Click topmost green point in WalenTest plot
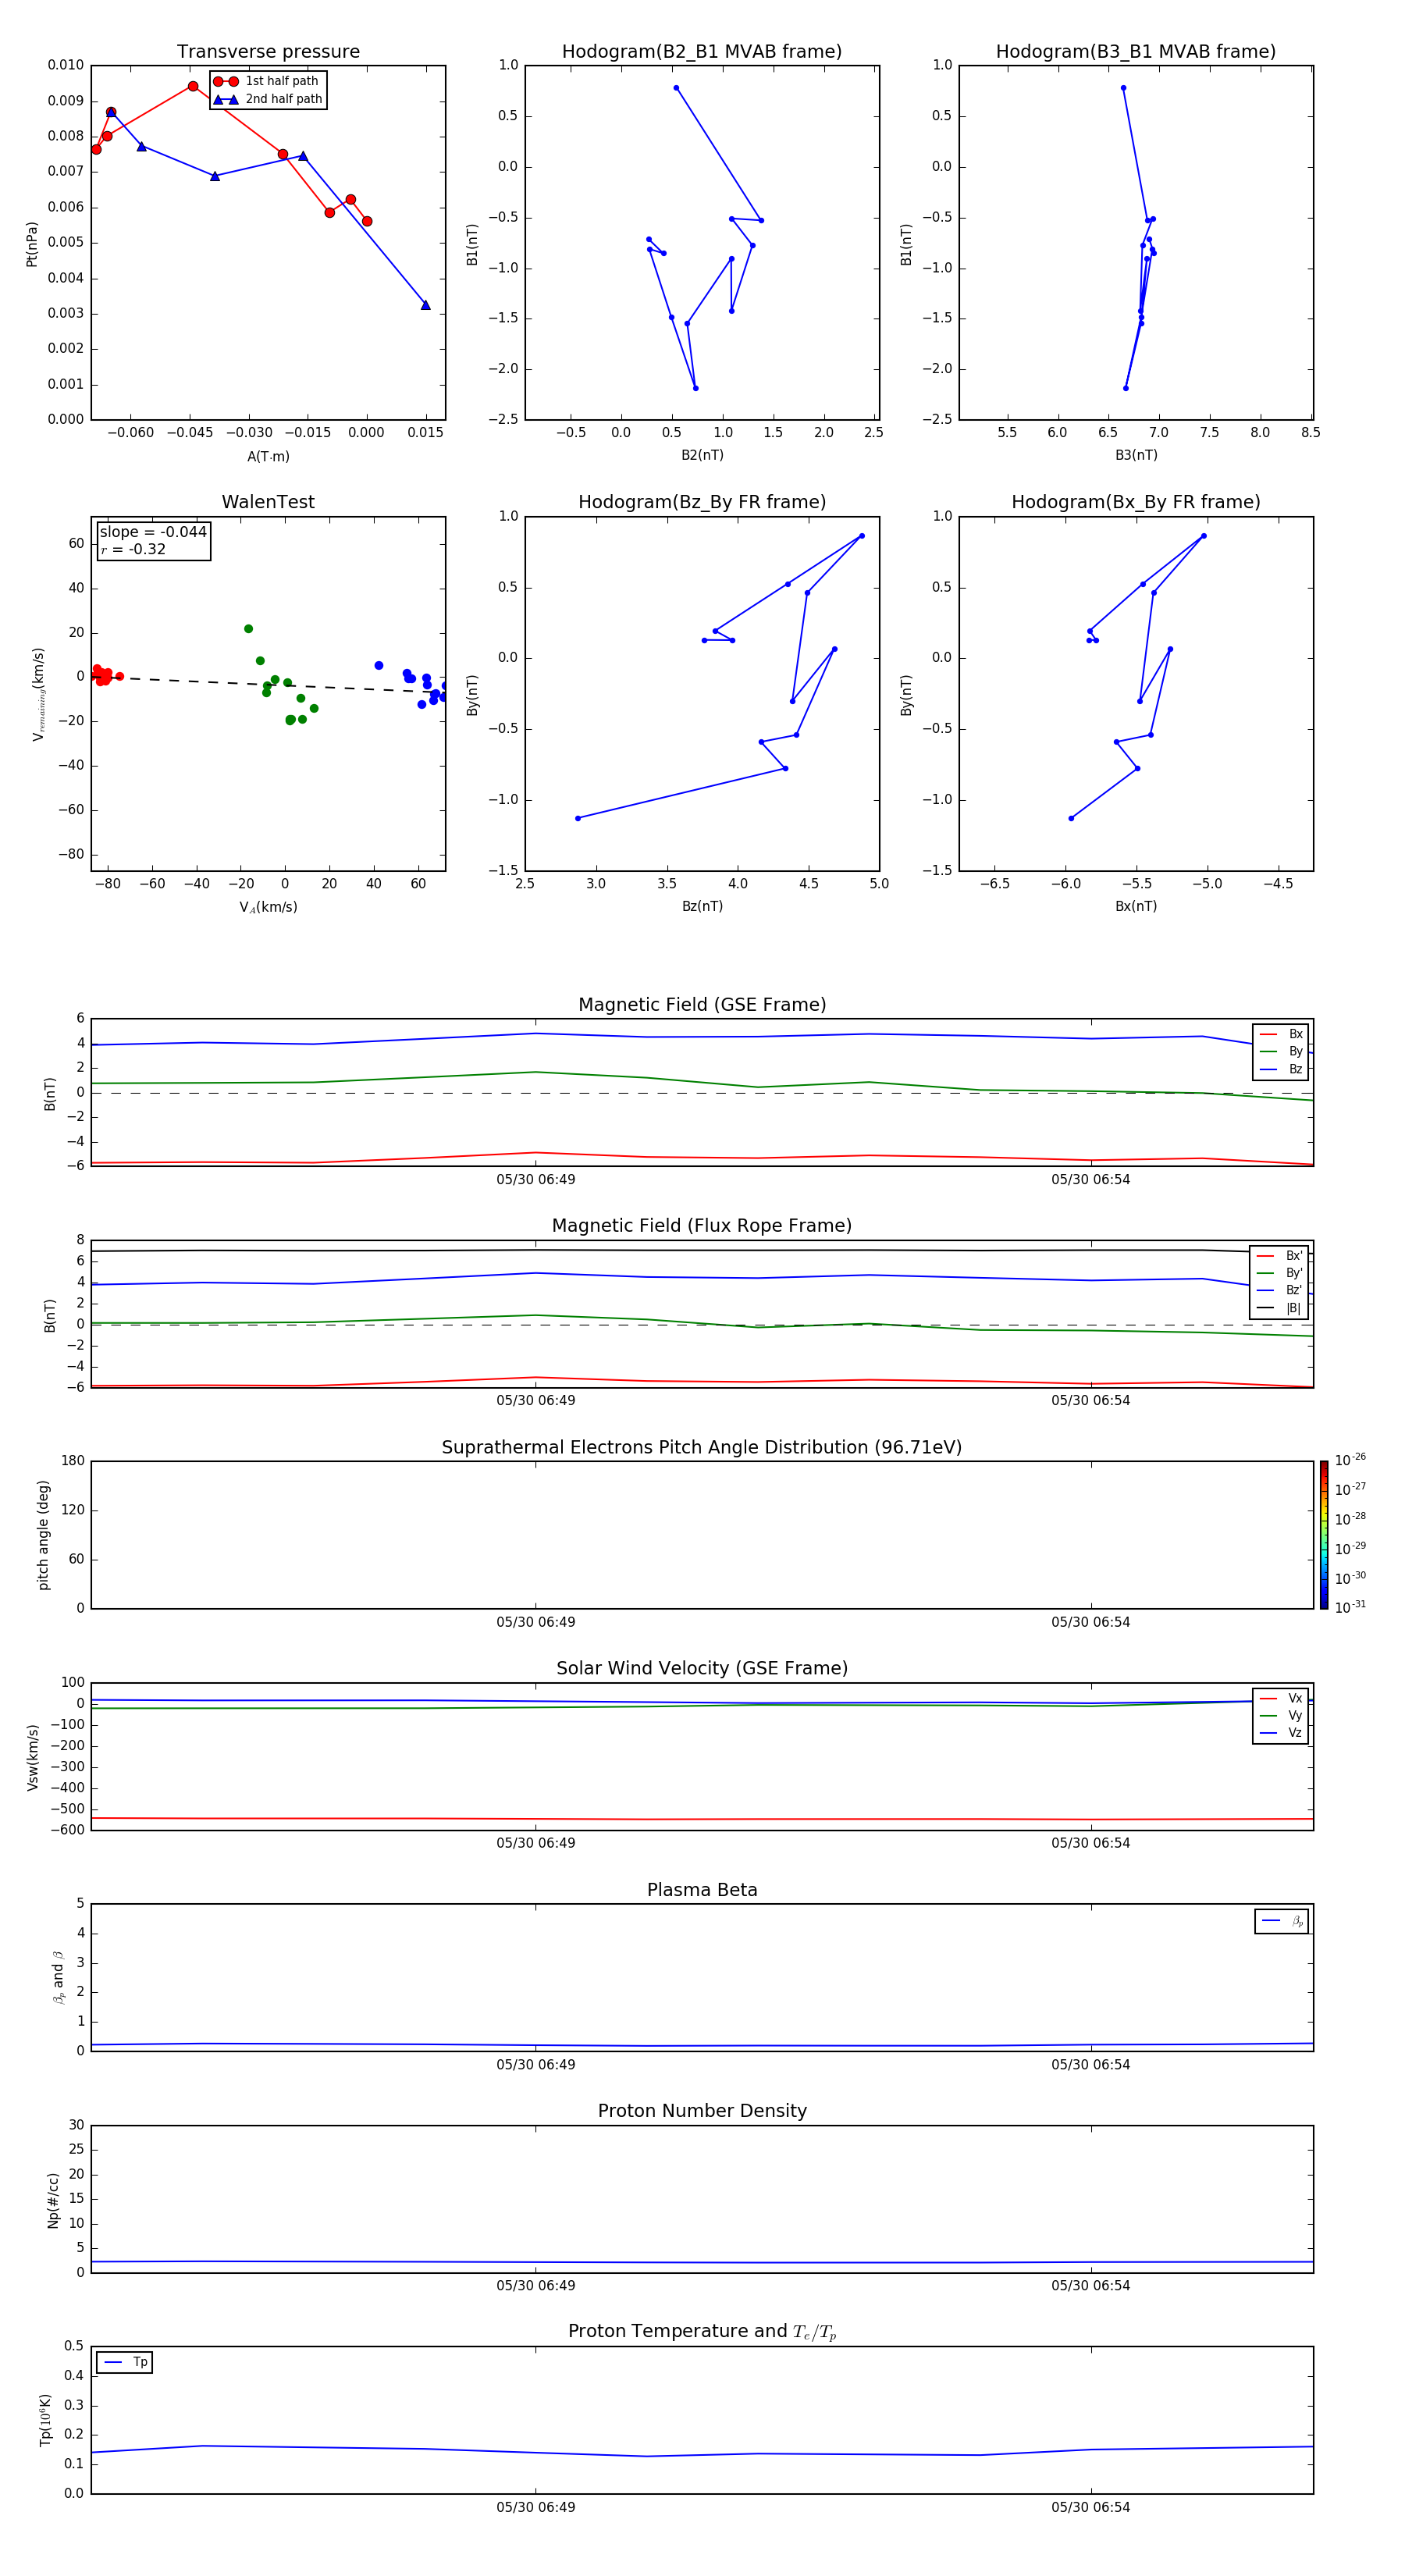The width and height of the screenshot is (1405, 2576). click(248, 629)
